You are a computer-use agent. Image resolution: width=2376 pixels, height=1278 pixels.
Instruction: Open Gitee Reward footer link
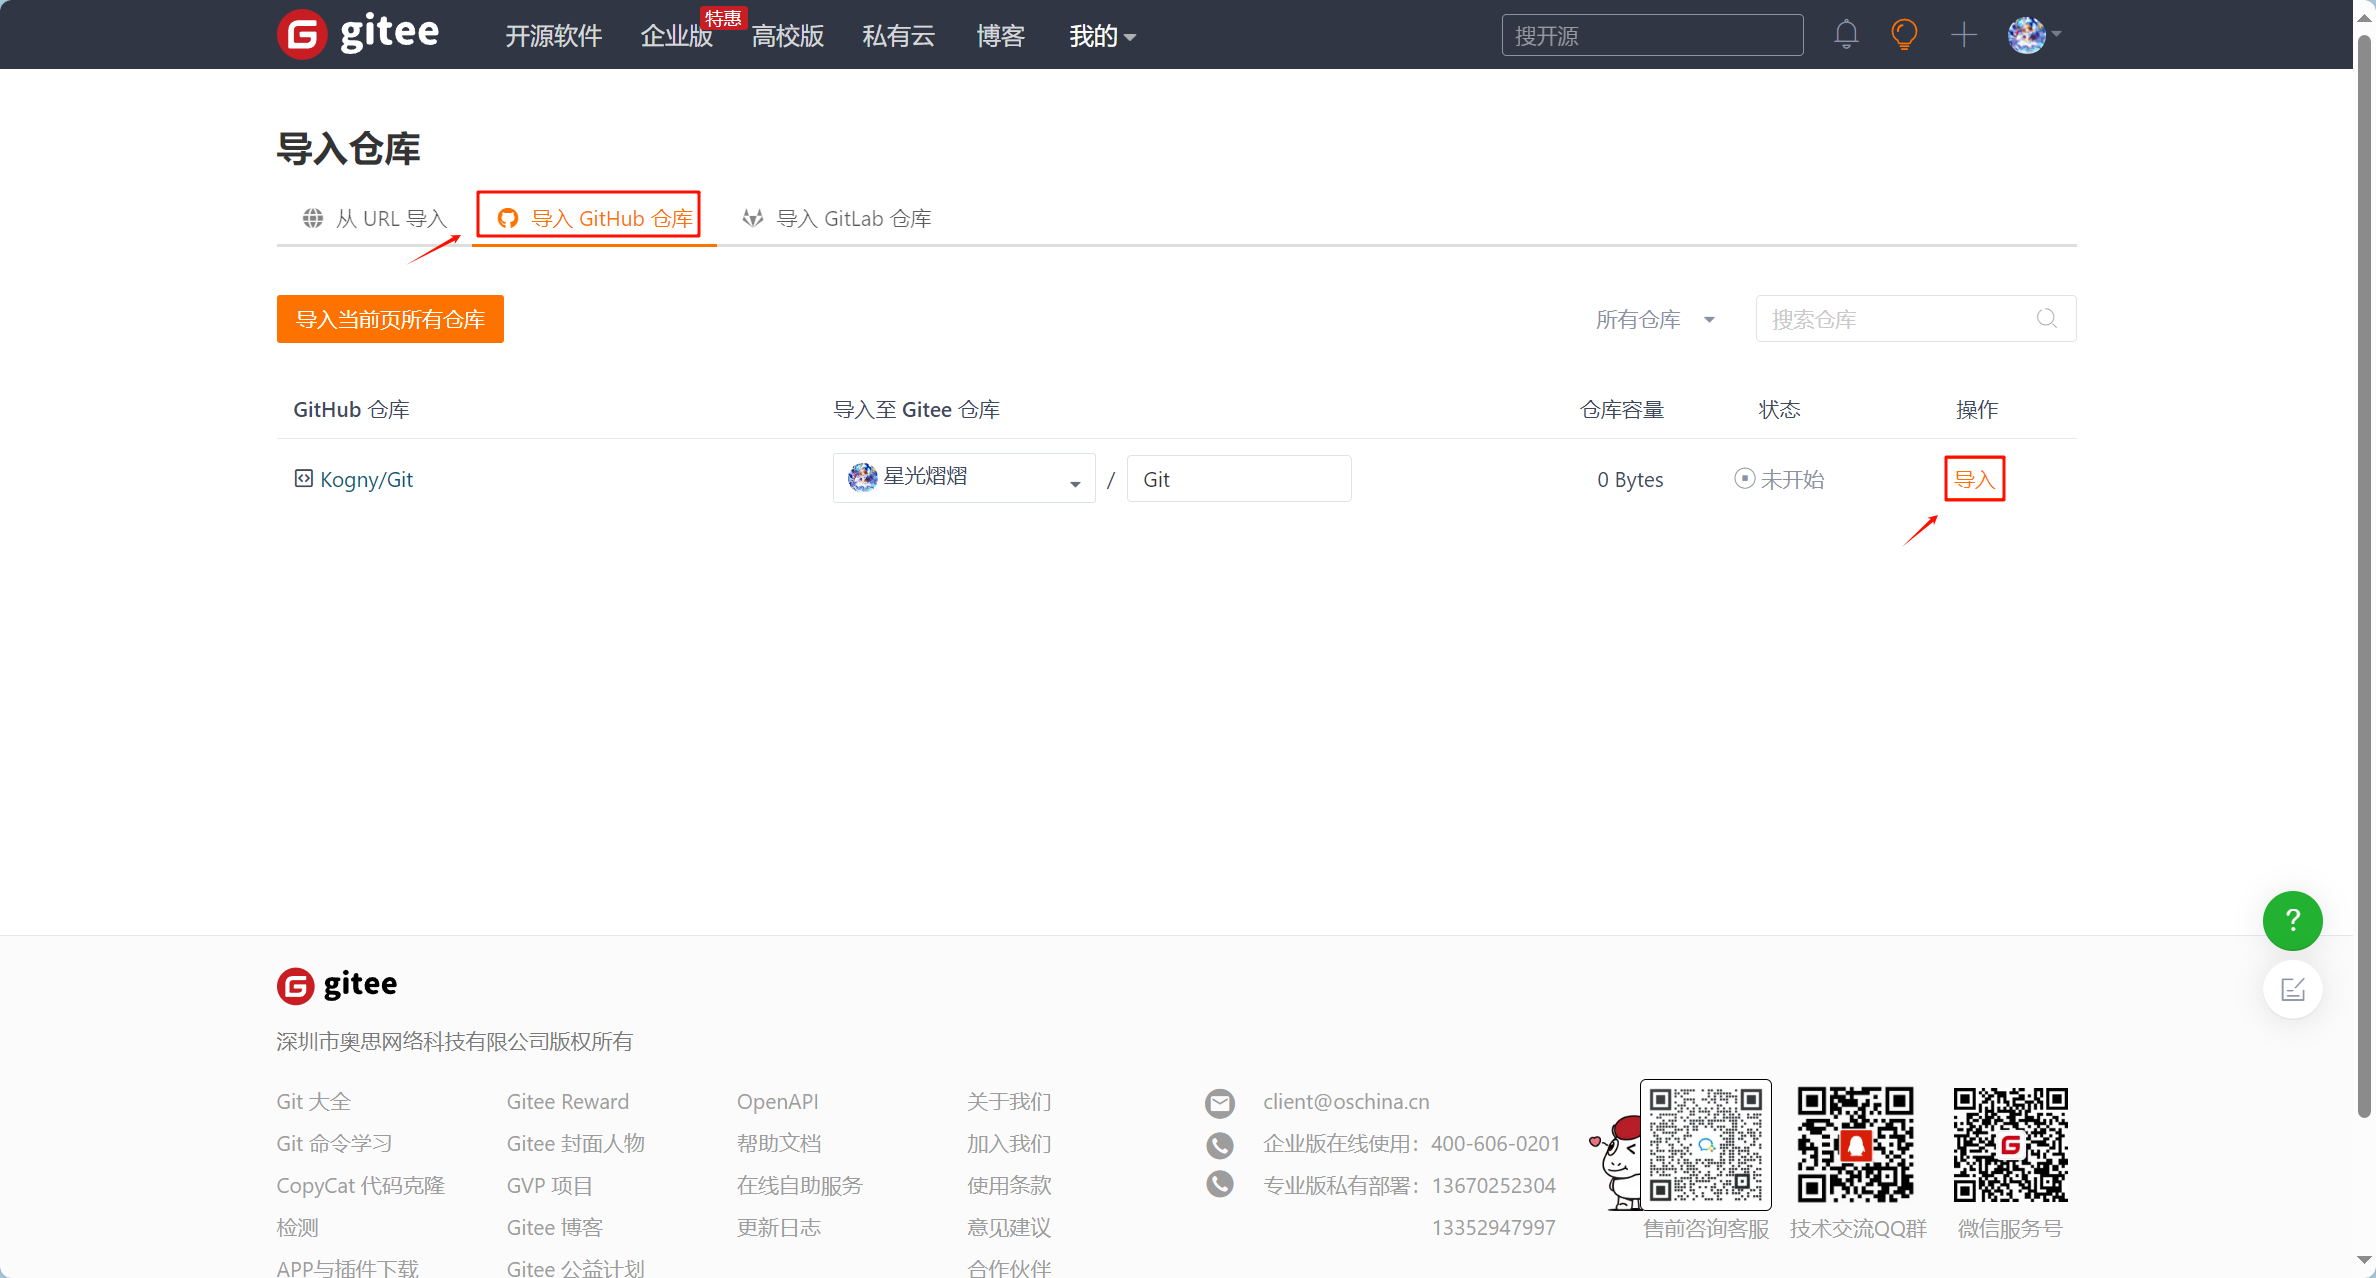coord(568,1101)
